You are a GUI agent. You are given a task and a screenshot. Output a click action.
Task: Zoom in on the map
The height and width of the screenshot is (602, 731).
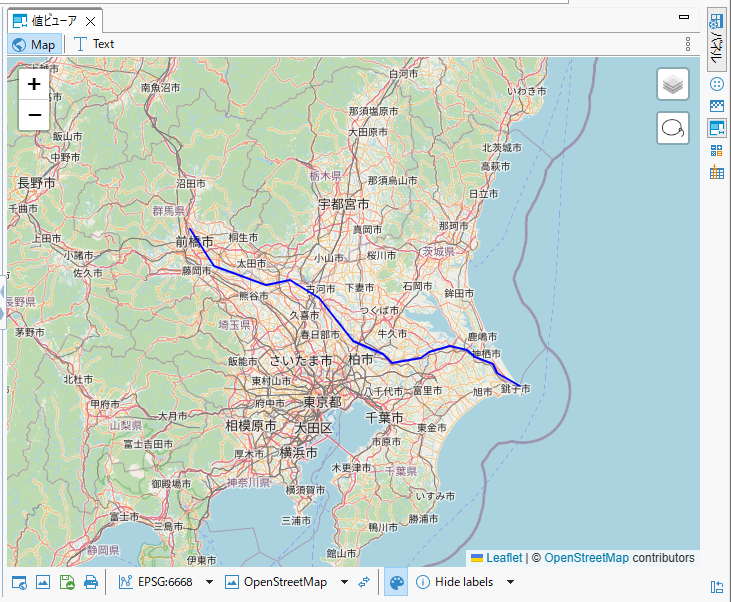coord(34,85)
